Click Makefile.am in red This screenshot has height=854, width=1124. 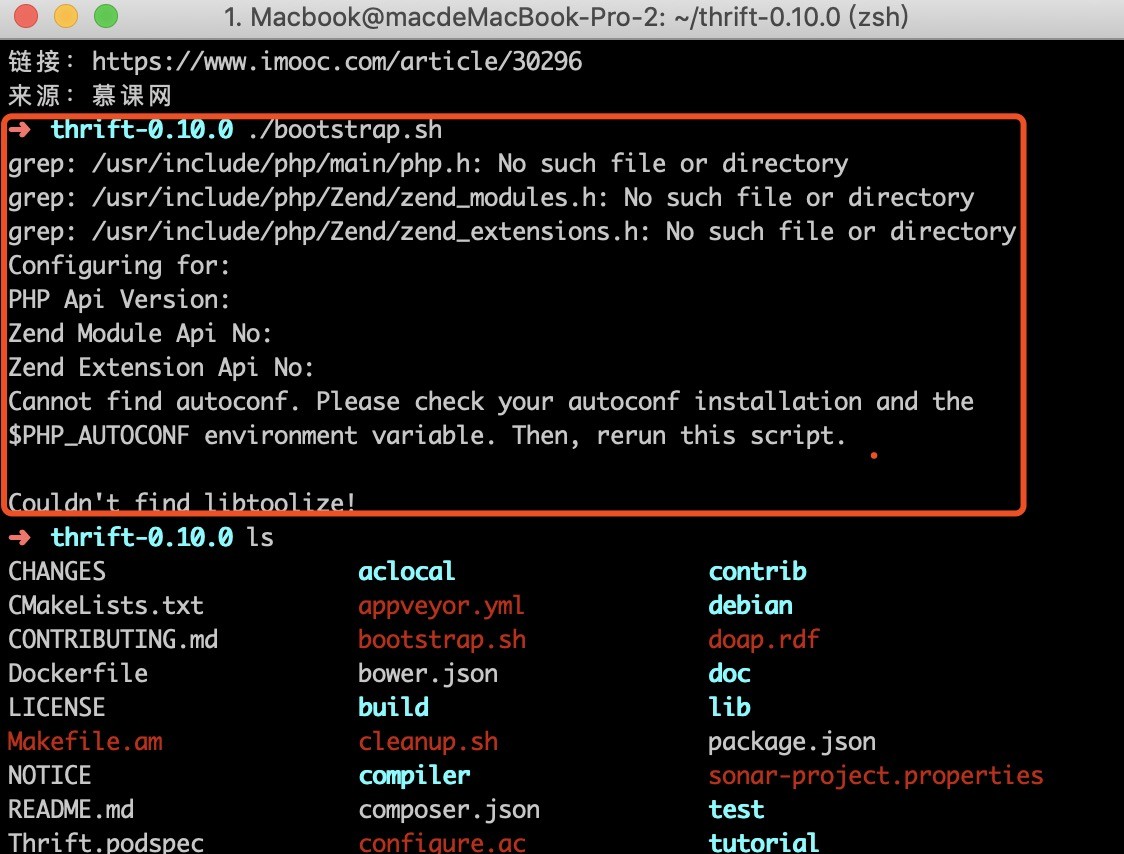pos(85,741)
